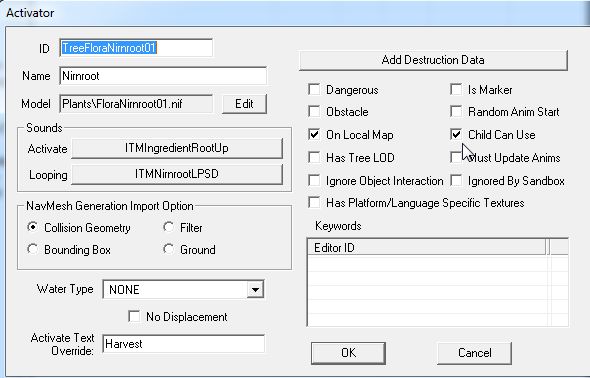Click the Edit button next to Model
This screenshot has width=590, height=378.
point(244,104)
